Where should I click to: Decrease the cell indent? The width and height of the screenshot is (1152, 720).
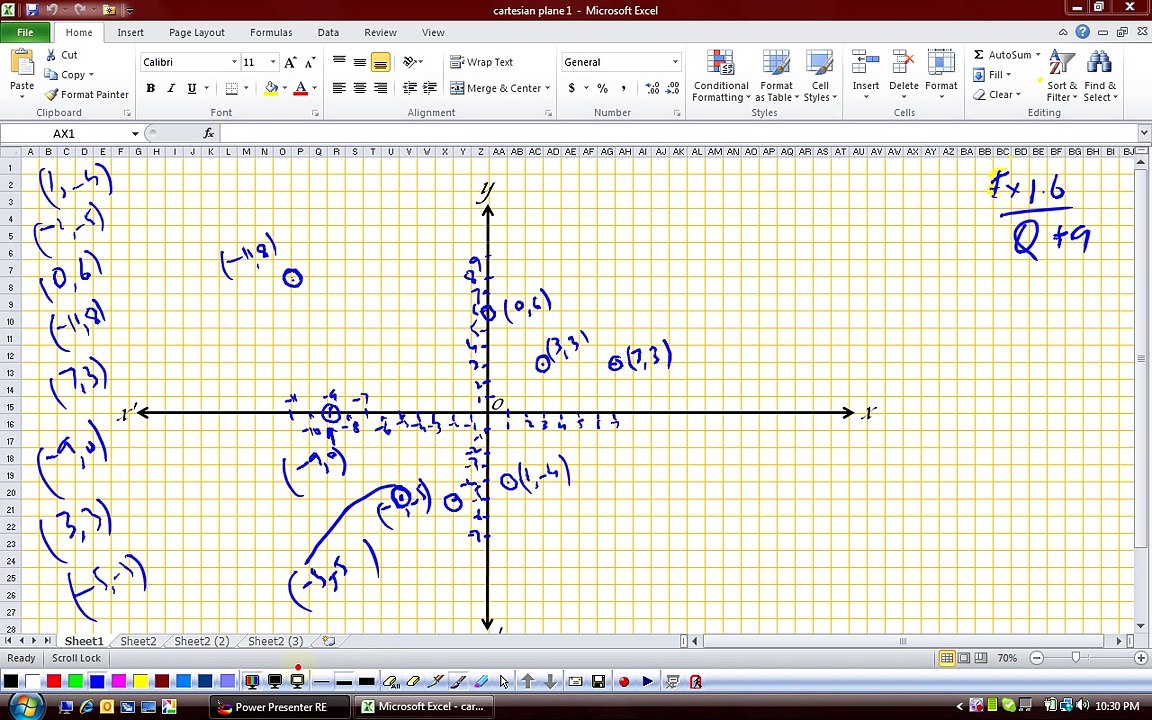coord(410,88)
